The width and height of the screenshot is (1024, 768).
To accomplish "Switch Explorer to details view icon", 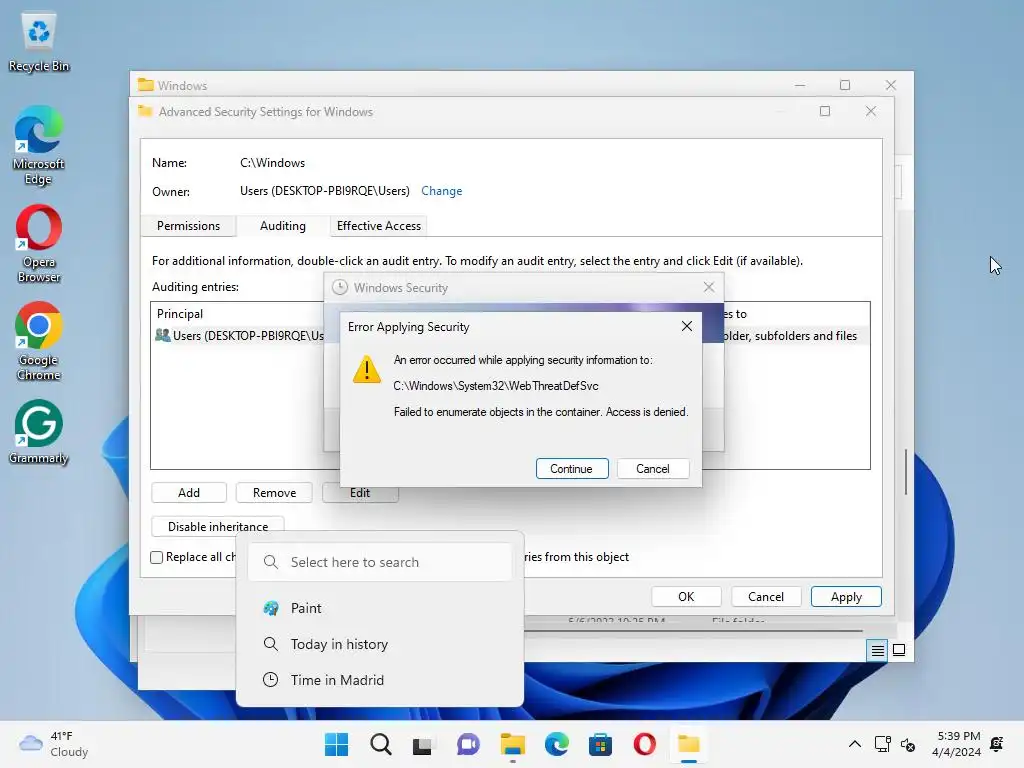I will (877, 650).
